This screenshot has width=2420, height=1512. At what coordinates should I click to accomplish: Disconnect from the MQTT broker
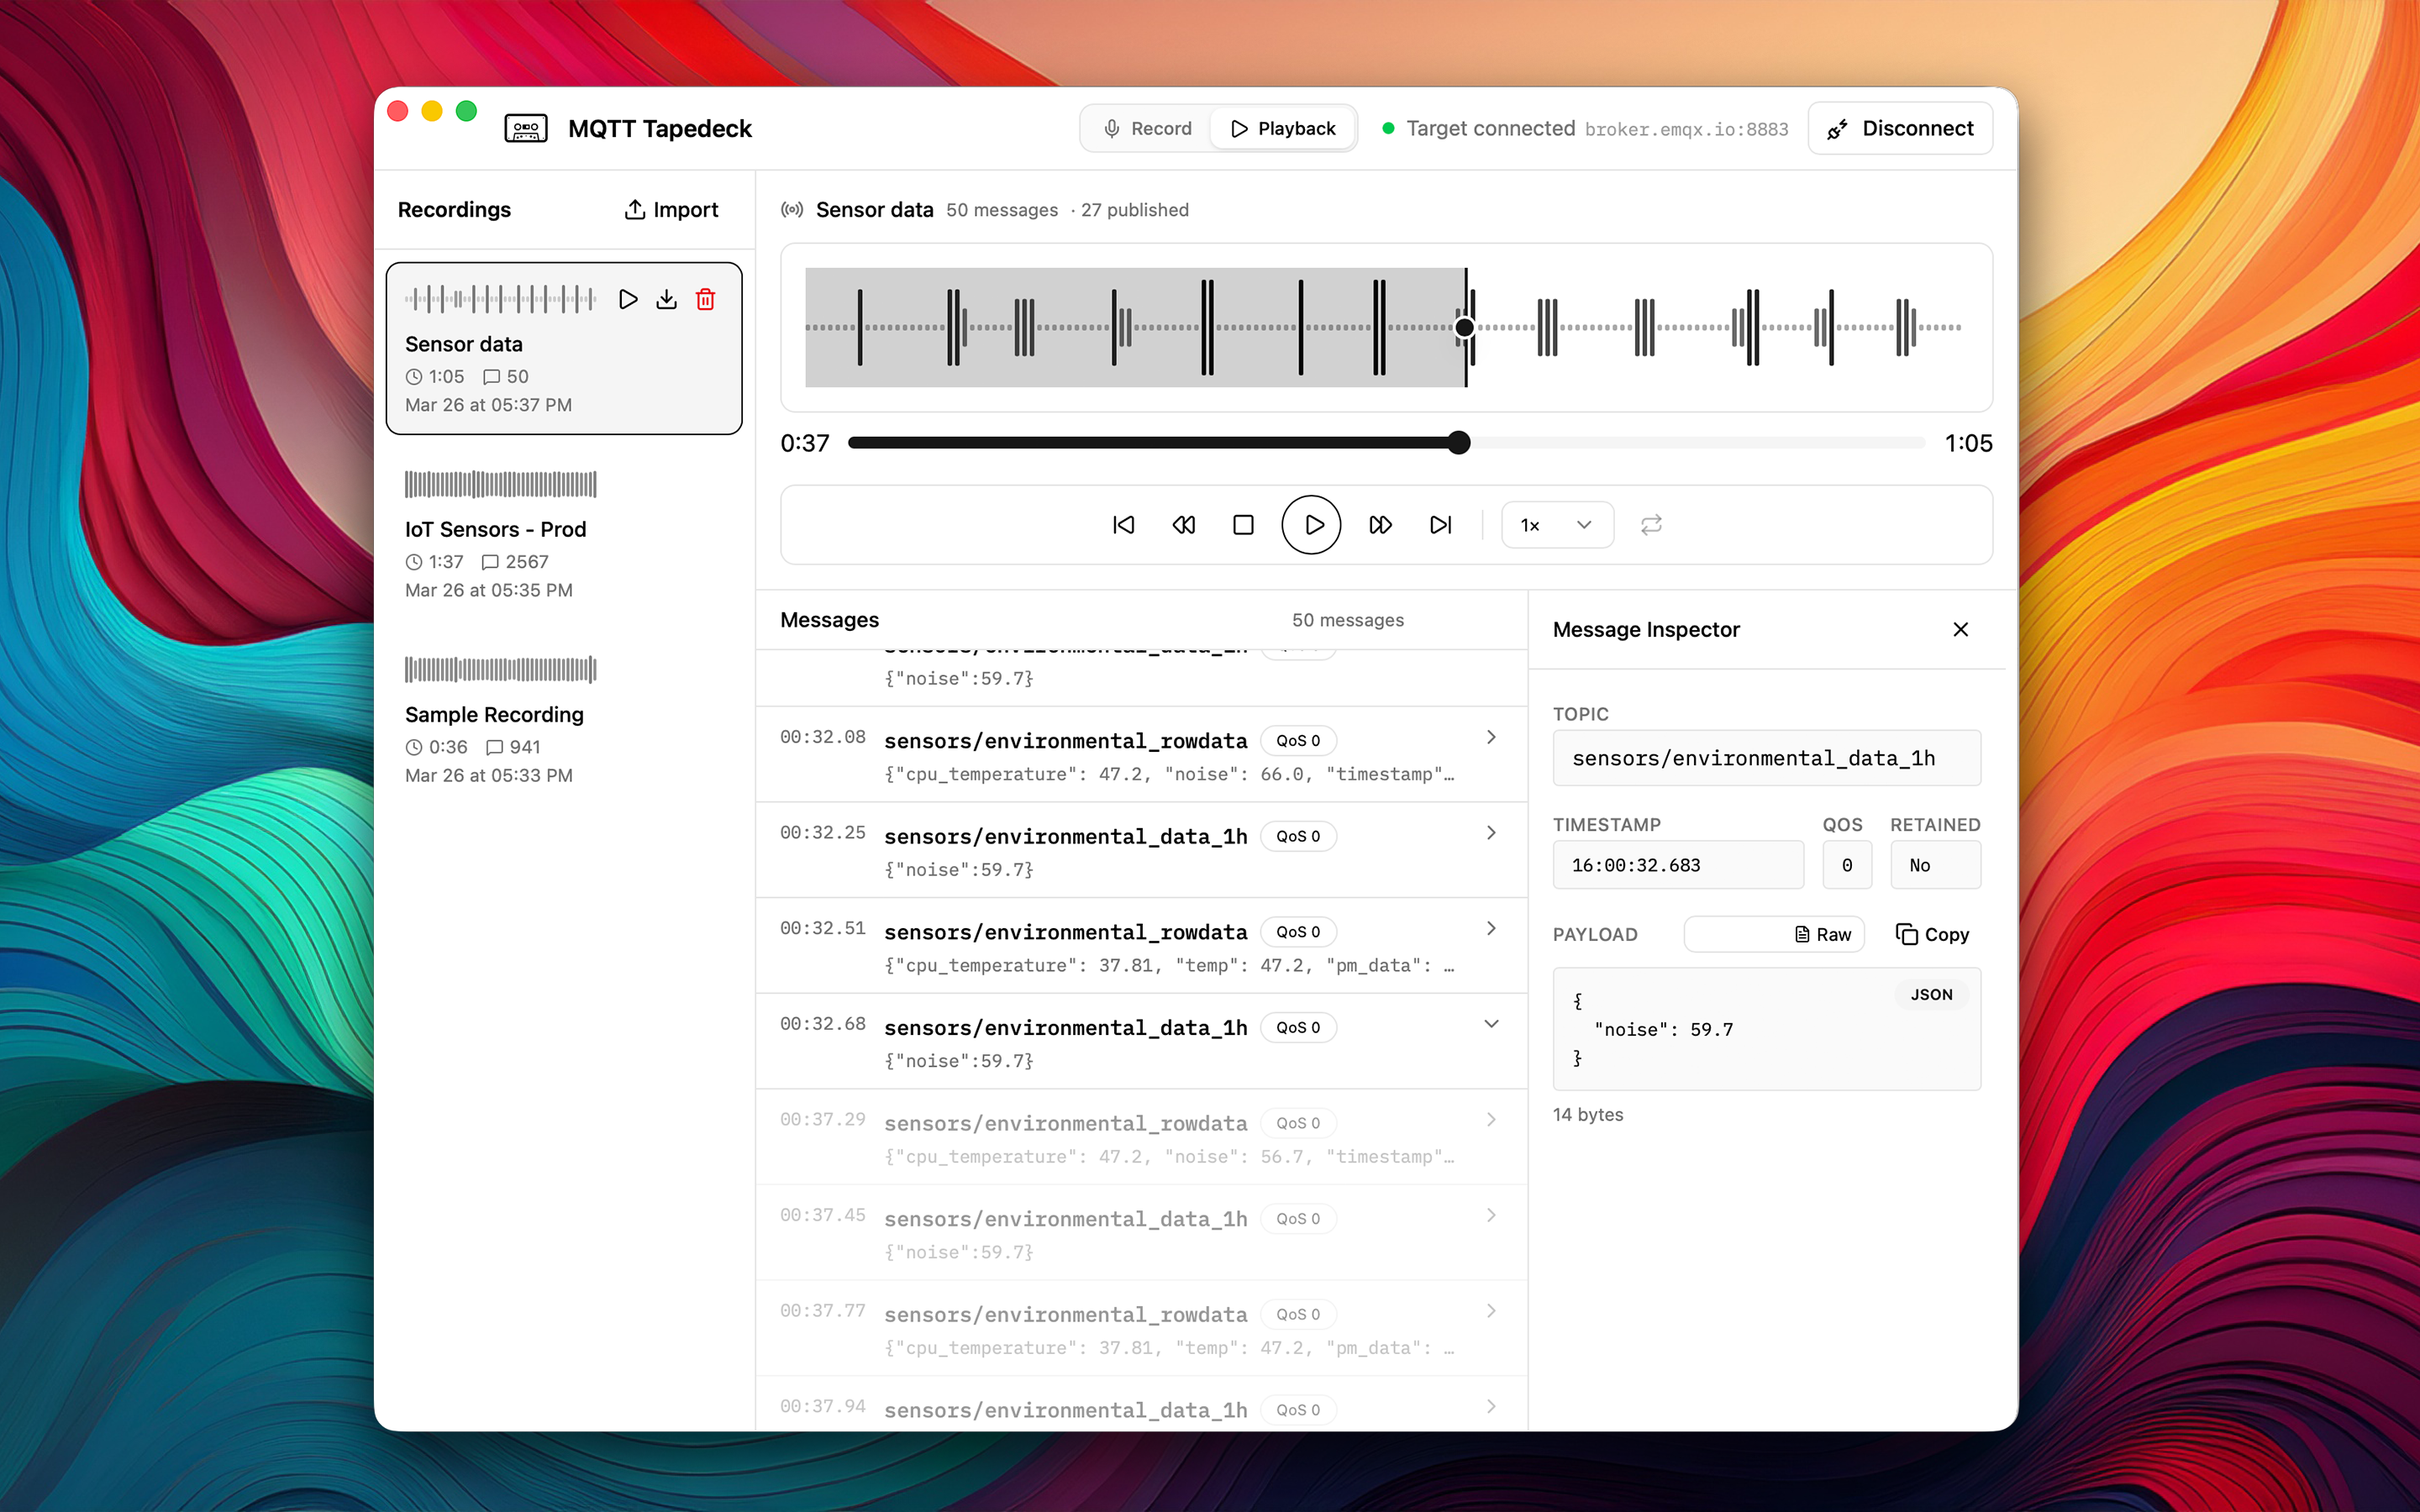tap(1899, 128)
